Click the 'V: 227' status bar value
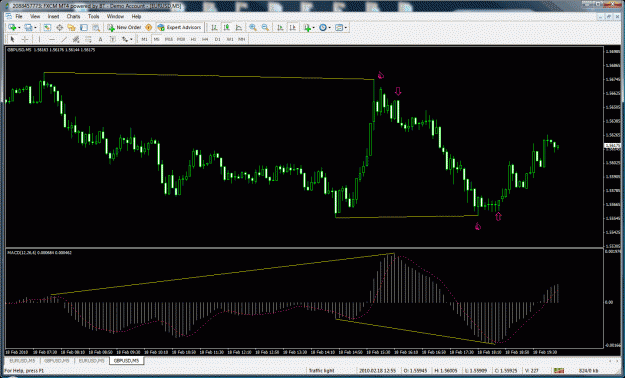625x378 pixels. click(x=532, y=371)
